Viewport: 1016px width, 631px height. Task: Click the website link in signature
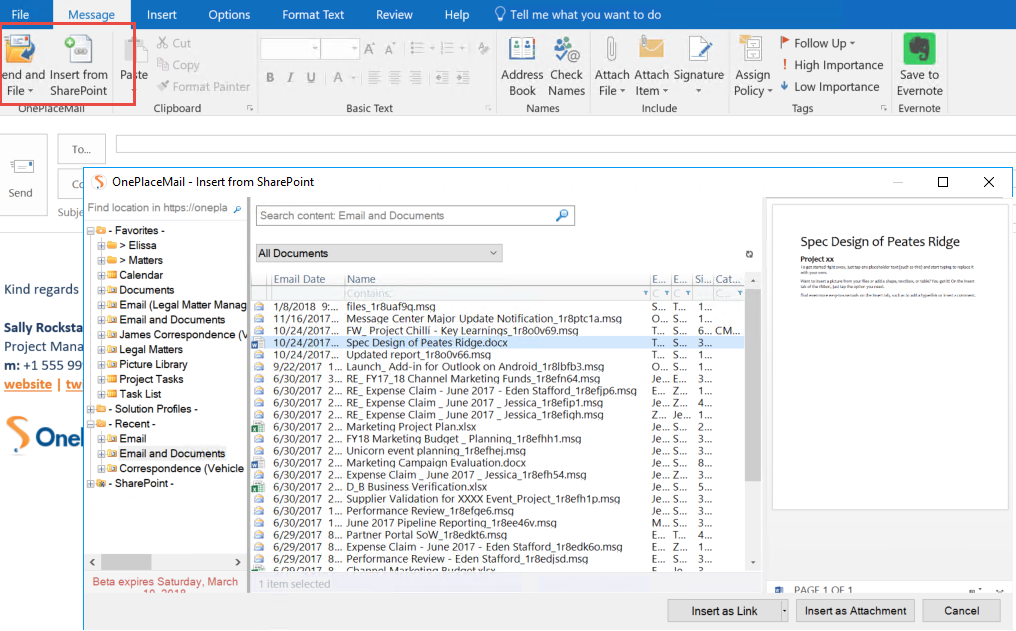(x=28, y=384)
